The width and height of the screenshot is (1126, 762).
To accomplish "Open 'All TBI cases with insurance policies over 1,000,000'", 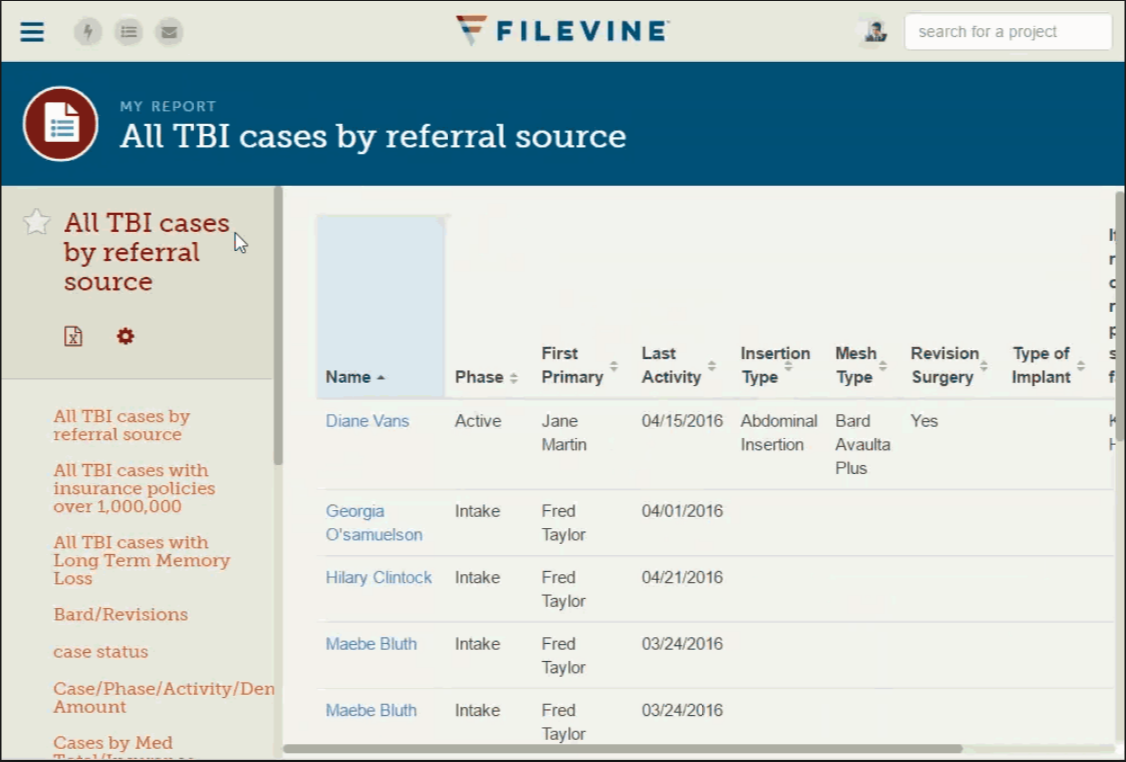I will (134, 488).
